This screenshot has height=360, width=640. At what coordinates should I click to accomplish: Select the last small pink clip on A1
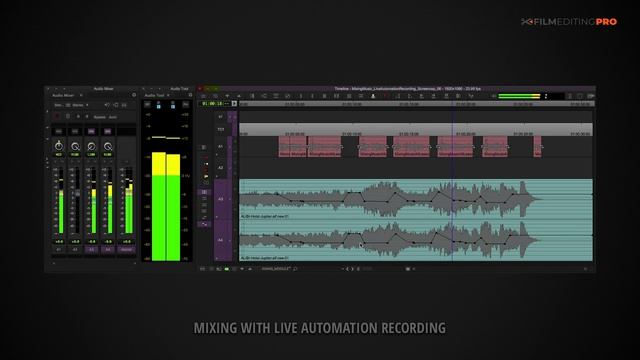[x=538, y=147]
